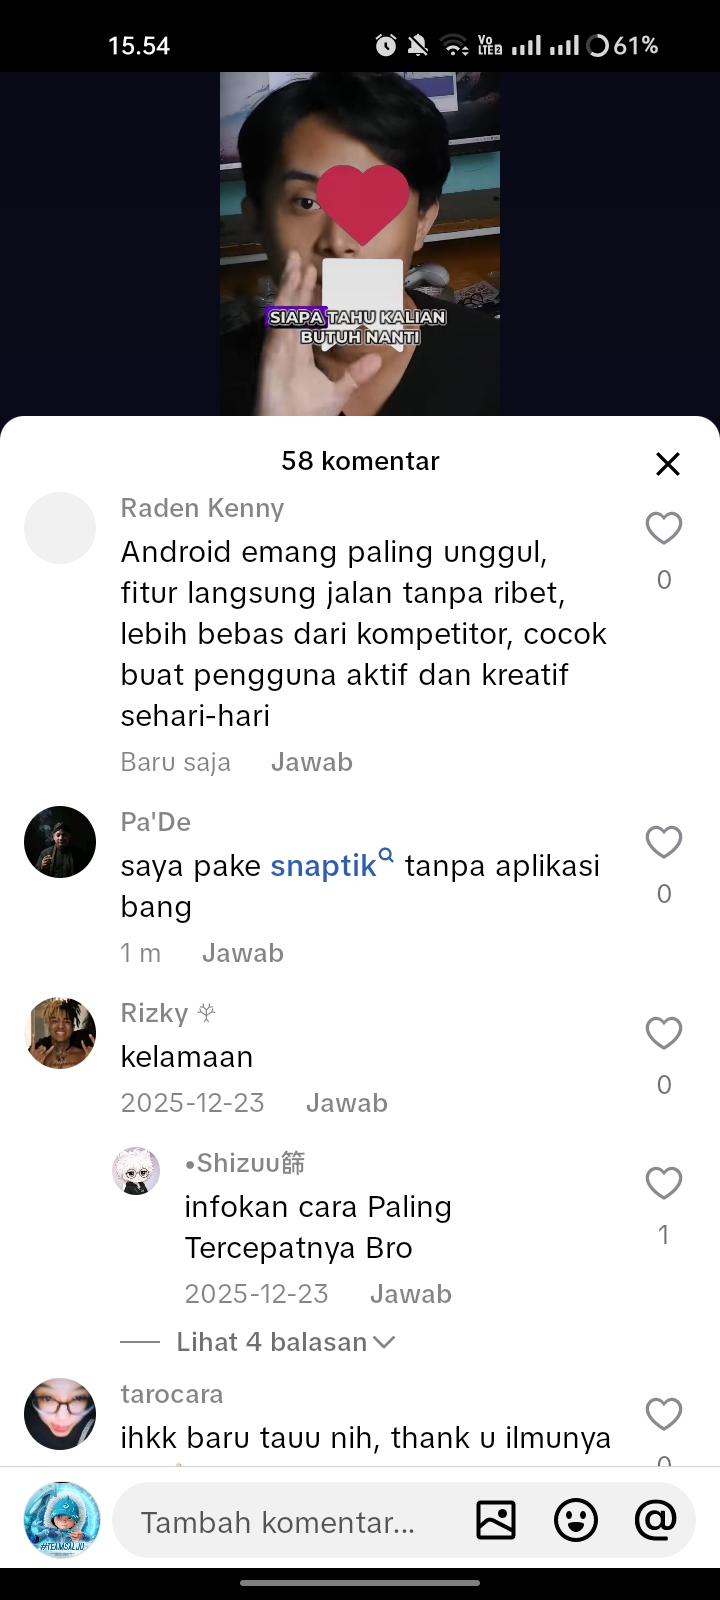Viewport: 720px width, 1600px height.
Task: Open the image attachment icon in comment bar
Action: tap(496, 1520)
